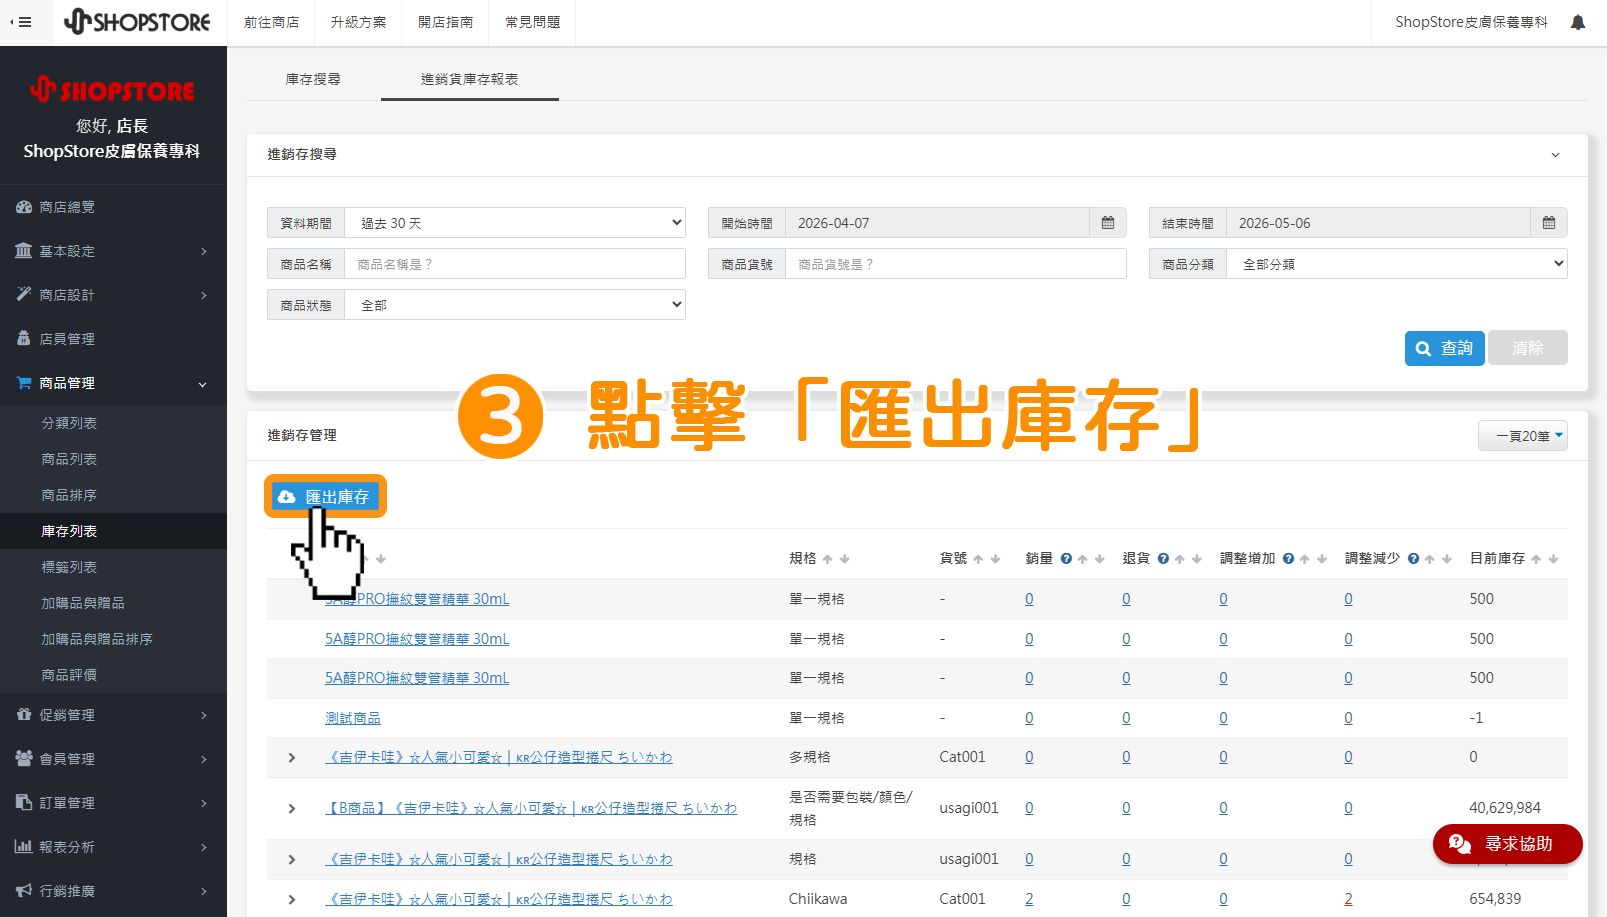Open the 【B商品】《吉伊卡哇》 product link
Screen dimensions: 1607x917
[531, 808]
